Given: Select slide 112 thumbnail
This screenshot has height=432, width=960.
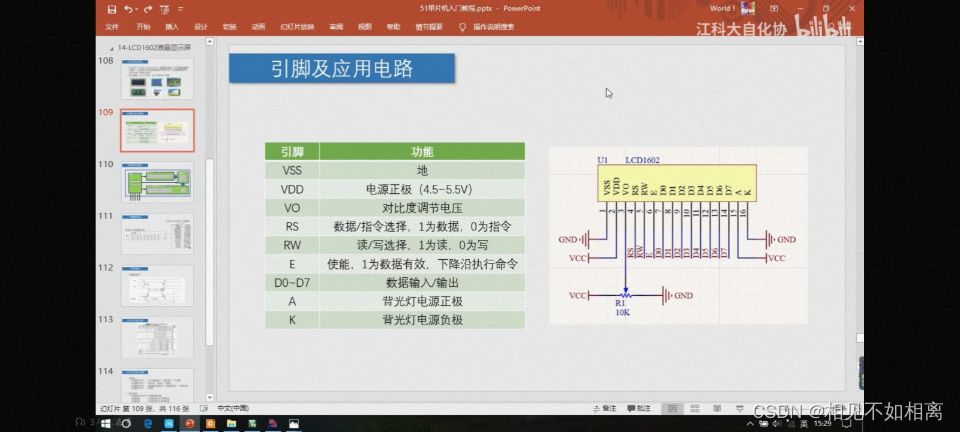Looking at the screenshot, I should pyautogui.click(x=157, y=285).
